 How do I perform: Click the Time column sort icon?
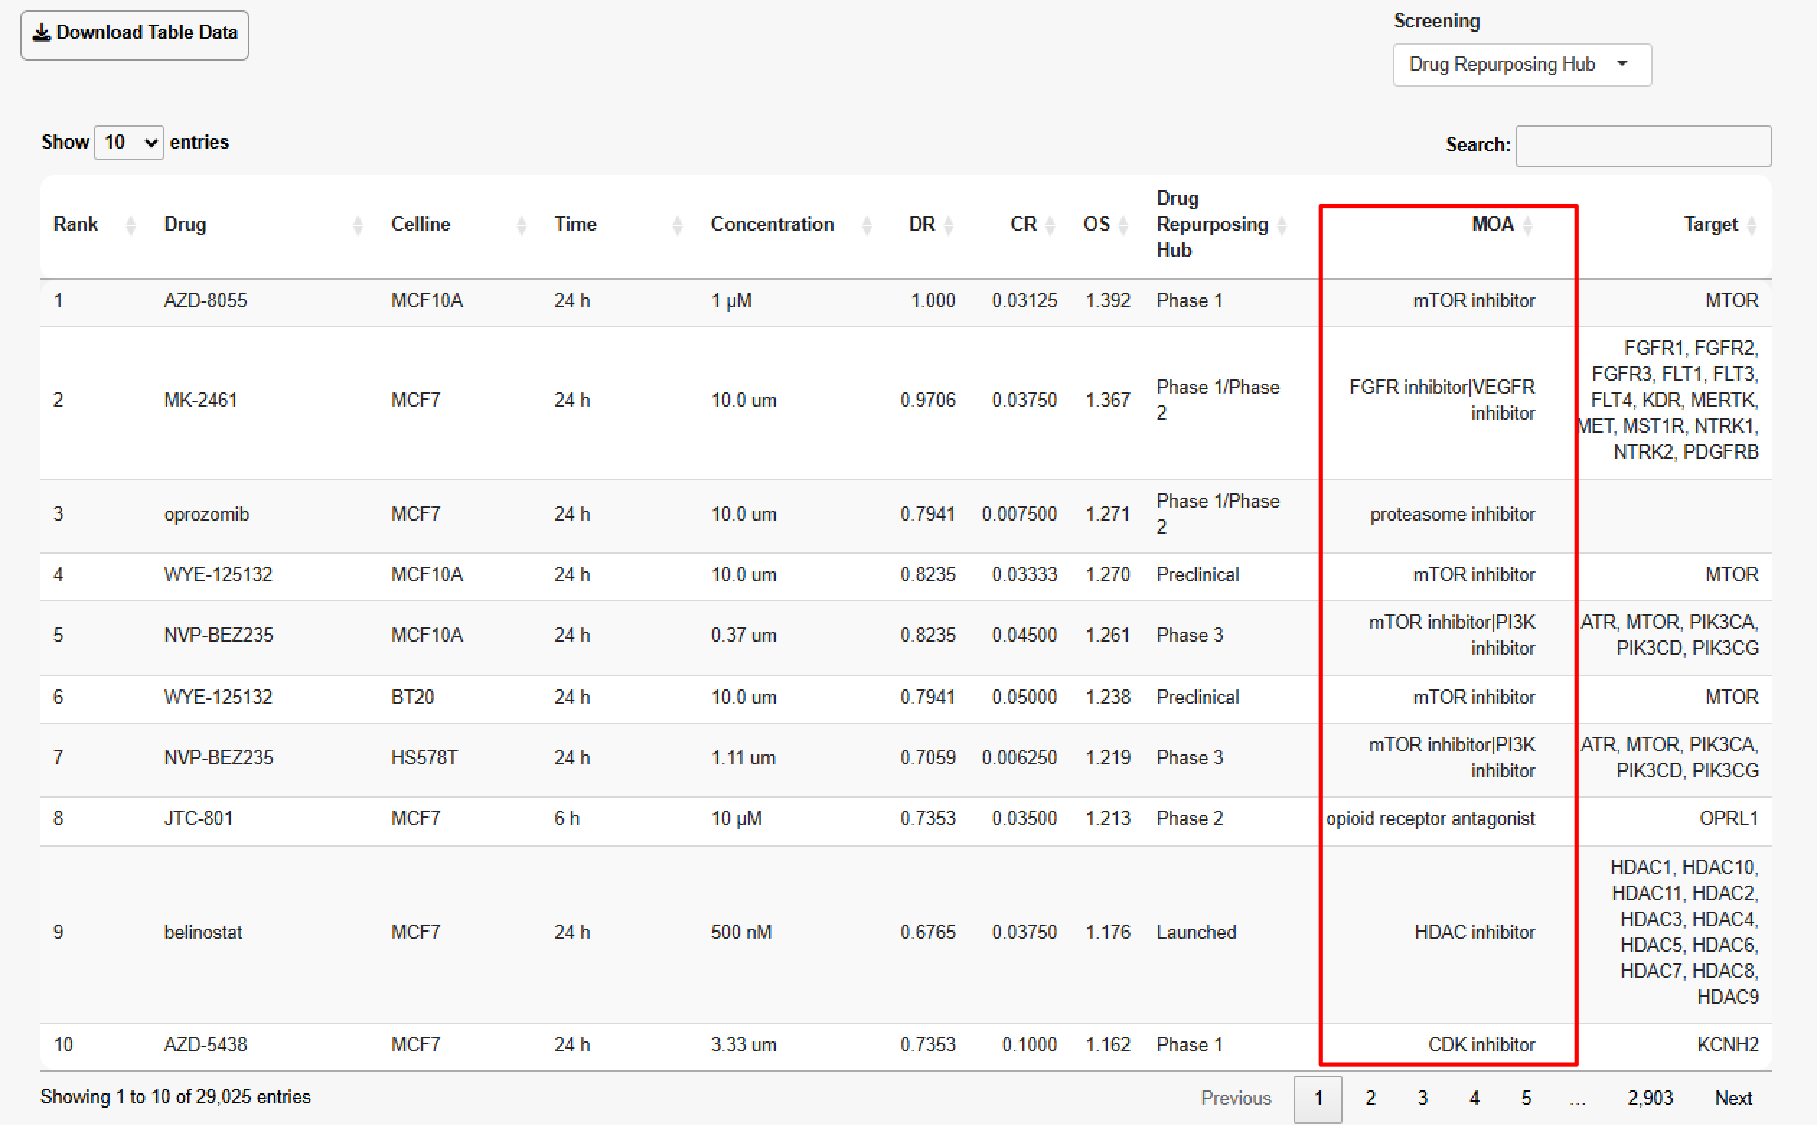(x=677, y=225)
